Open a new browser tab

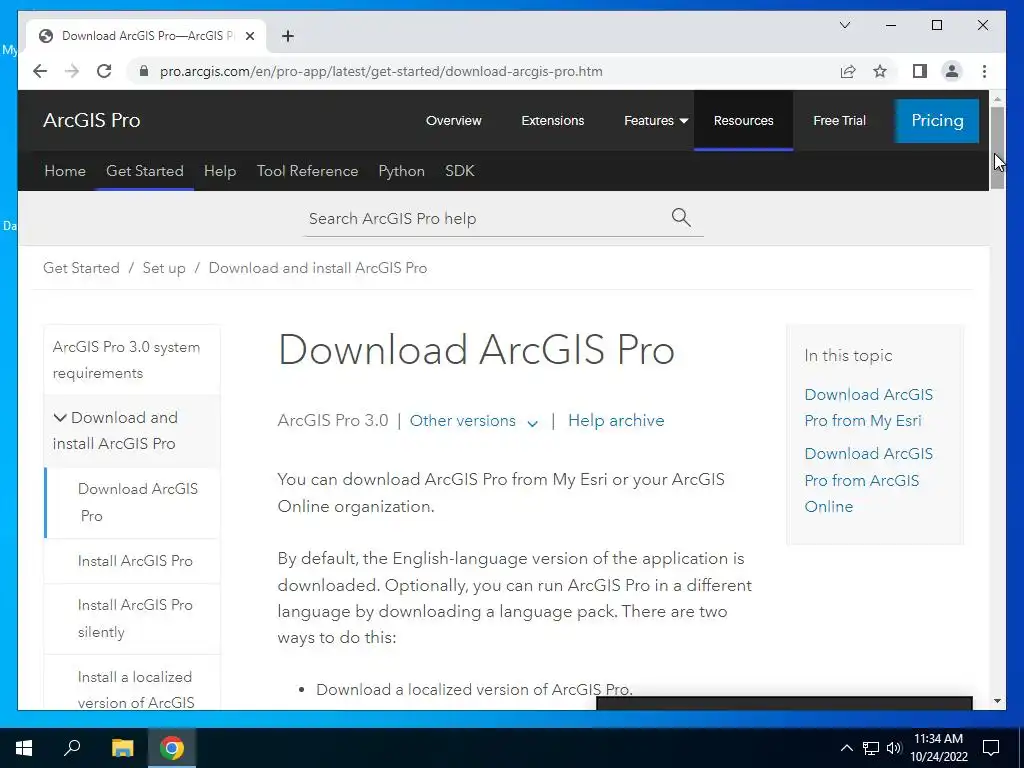288,36
